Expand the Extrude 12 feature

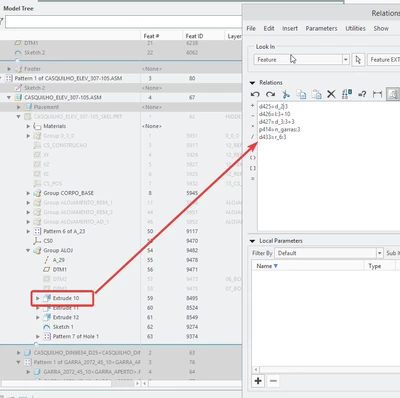coord(38,317)
